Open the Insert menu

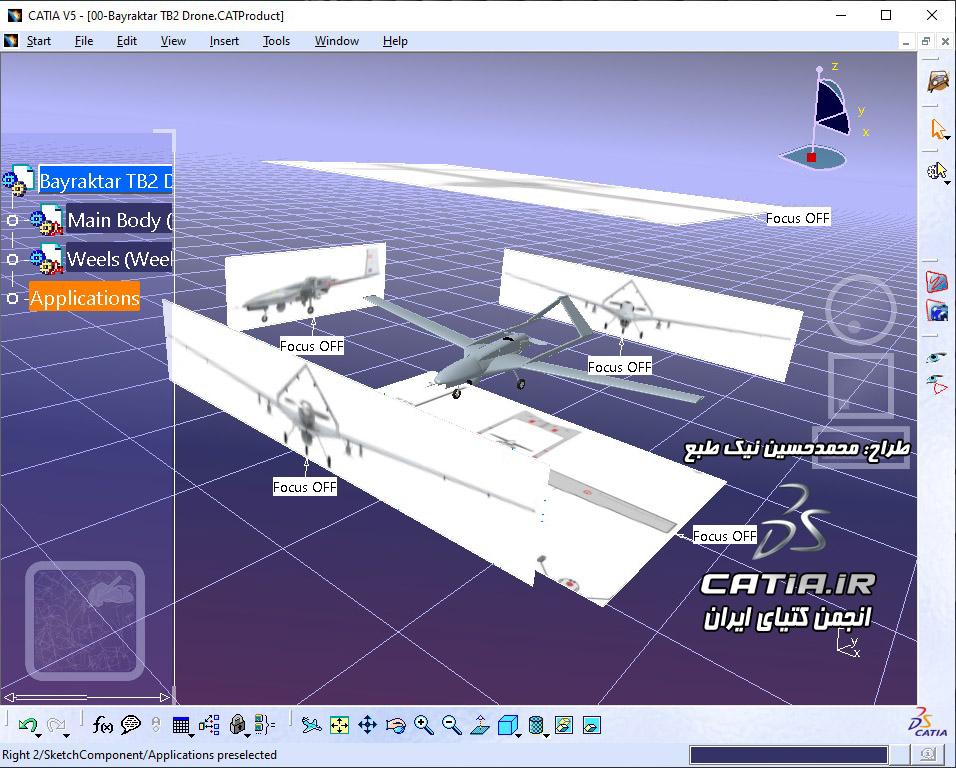(224, 41)
